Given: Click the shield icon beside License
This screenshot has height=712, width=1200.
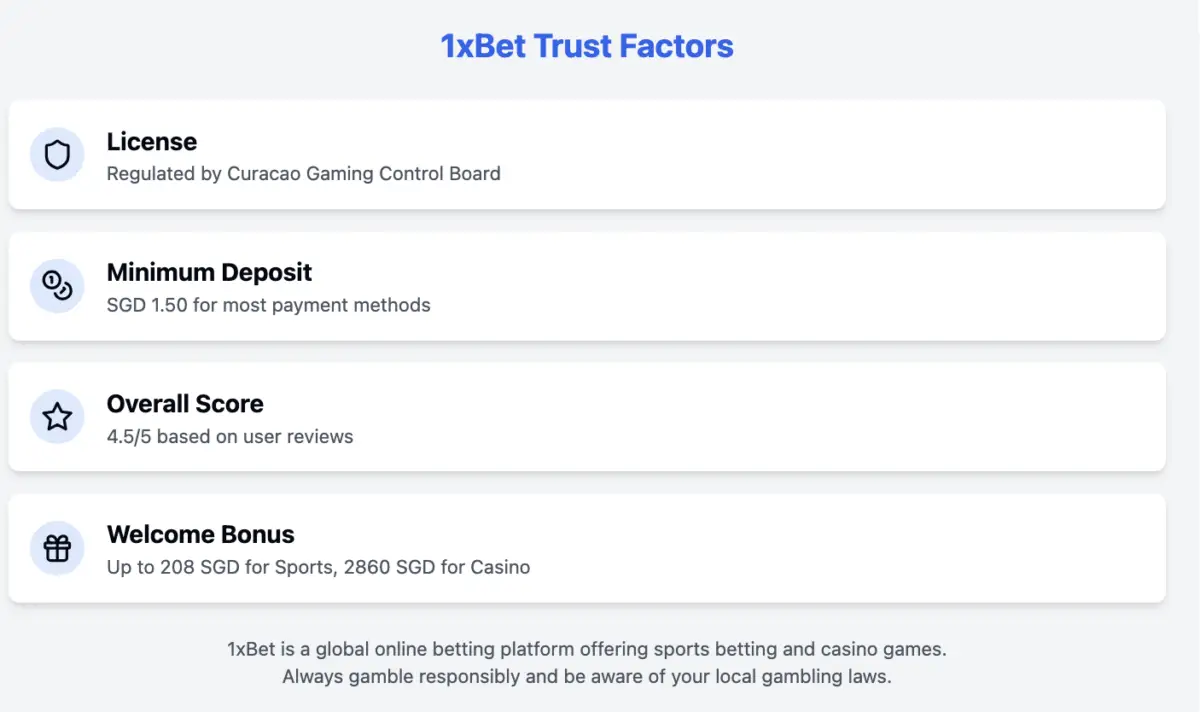Looking at the screenshot, I should pyautogui.click(x=57, y=155).
